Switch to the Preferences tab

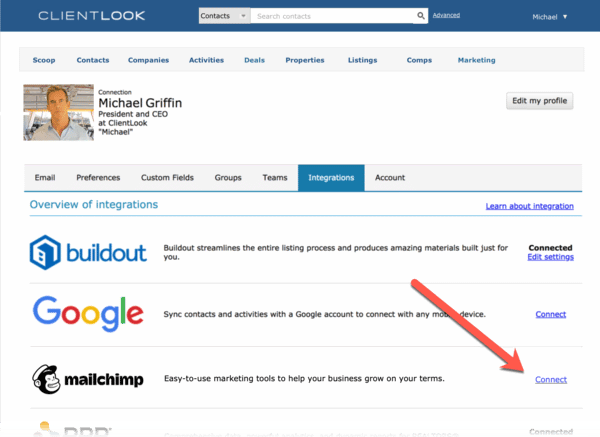coord(98,178)
